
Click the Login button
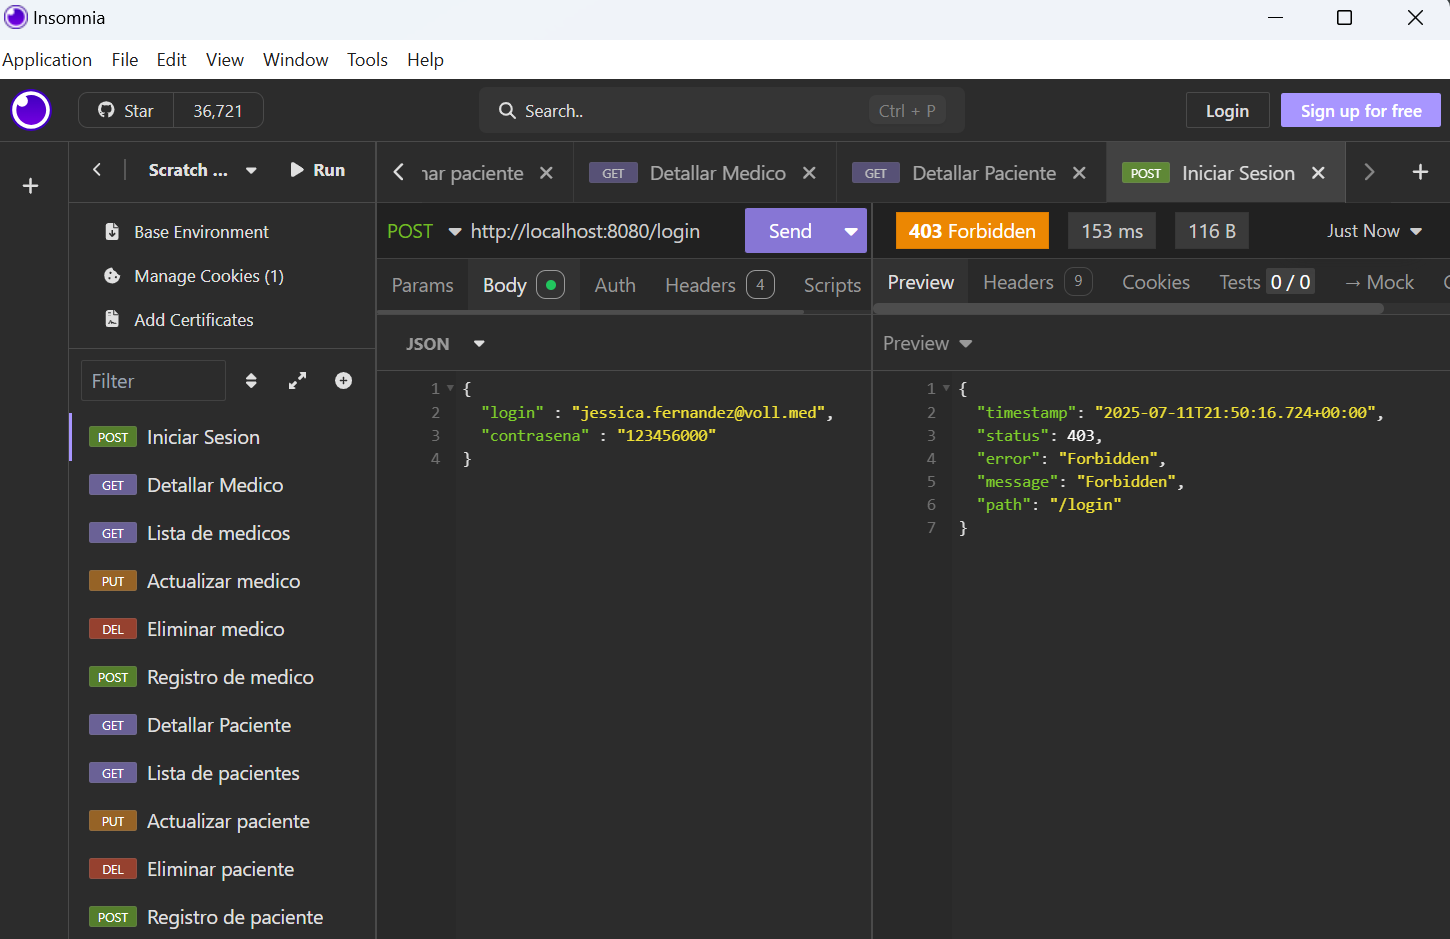(x=1227, y=111)
